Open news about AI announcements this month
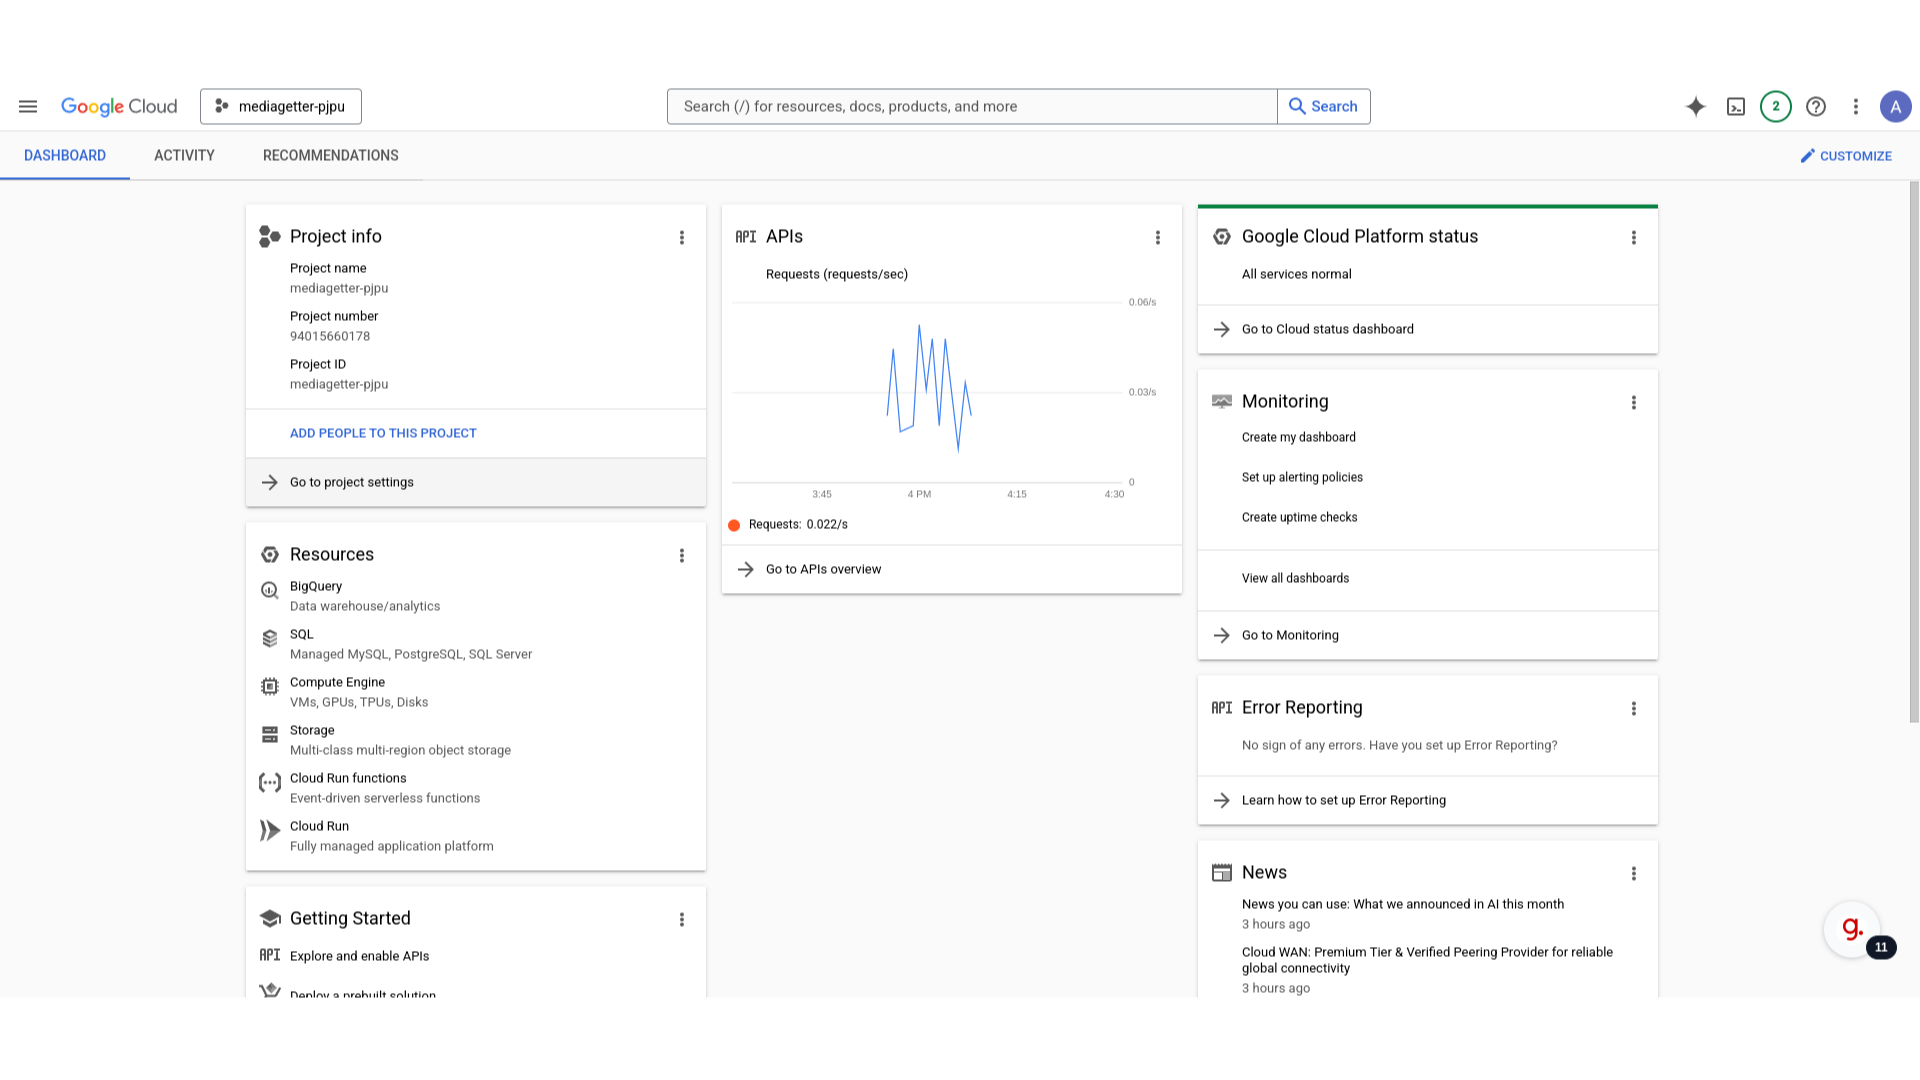Viewport: 1920px width, 1080px height. point(1403,904)
